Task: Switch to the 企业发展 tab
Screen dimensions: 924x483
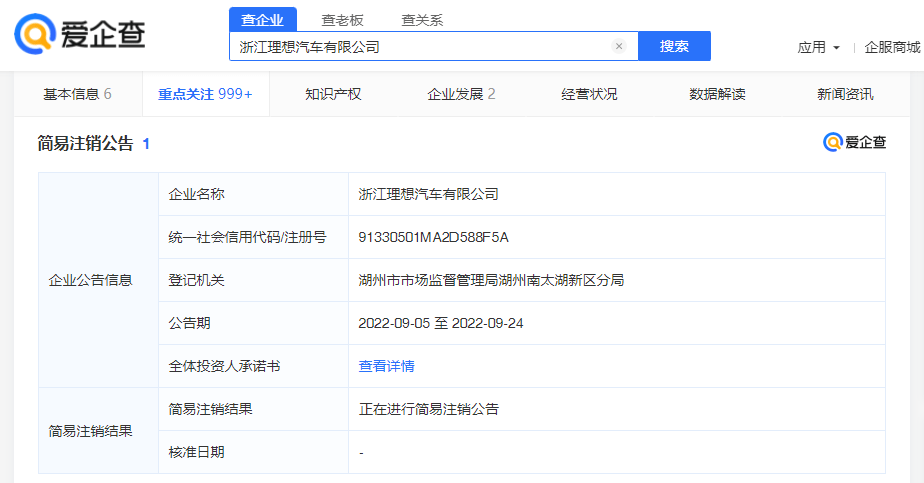Action: 461,94
